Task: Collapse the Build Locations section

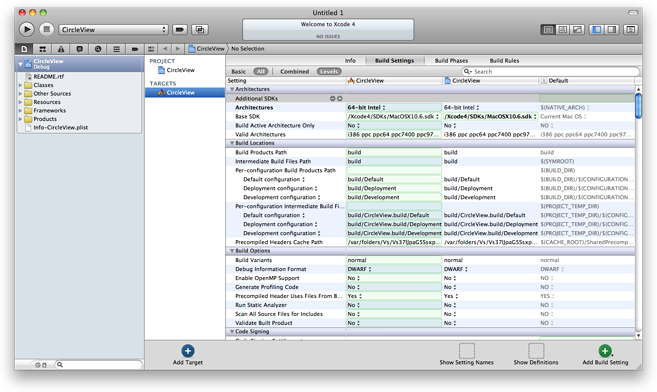Action: [x=232, y=143]
